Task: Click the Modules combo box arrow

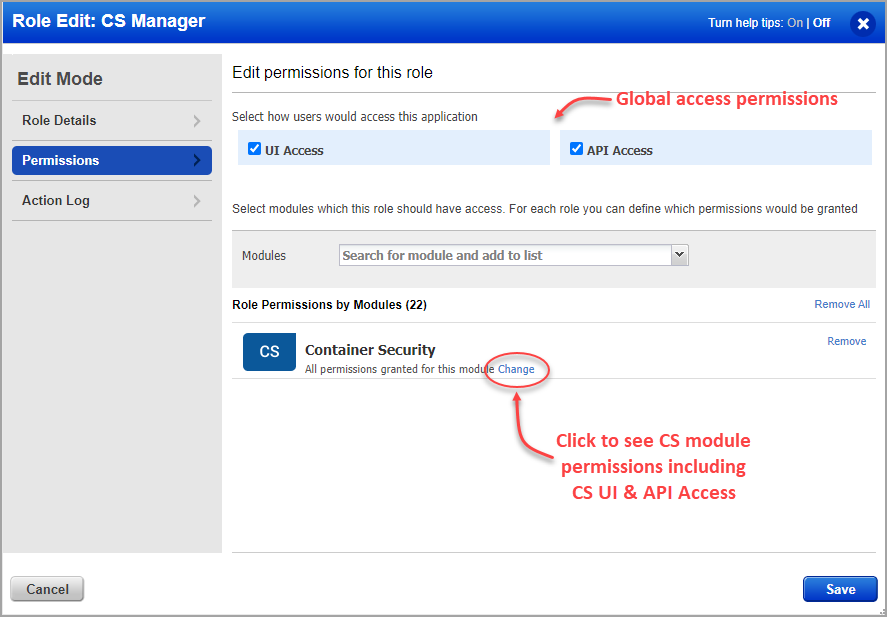Action: click(679, 255)
